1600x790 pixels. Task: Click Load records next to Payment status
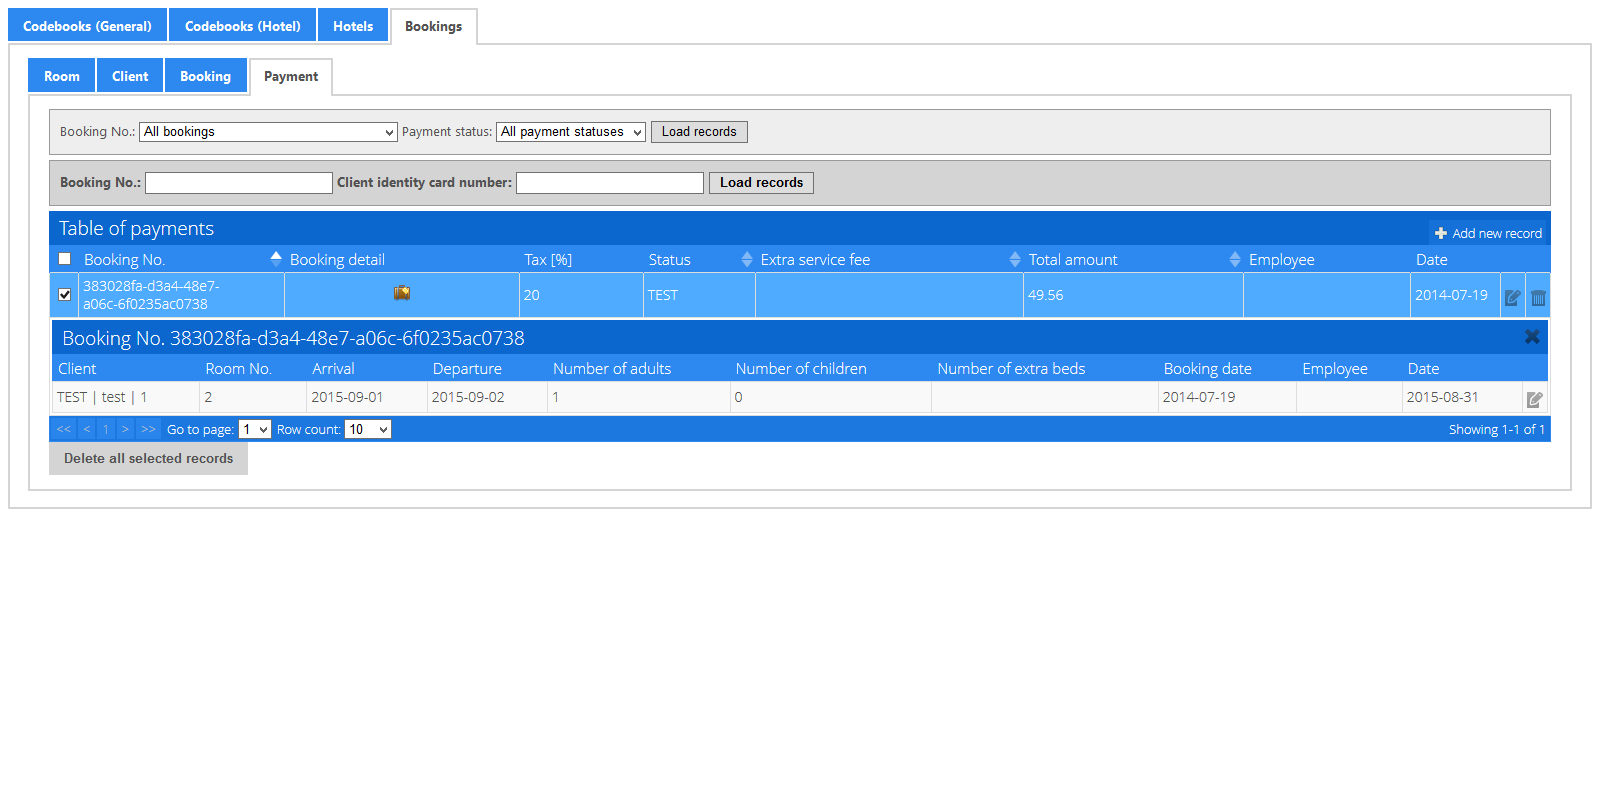point(699,132)
